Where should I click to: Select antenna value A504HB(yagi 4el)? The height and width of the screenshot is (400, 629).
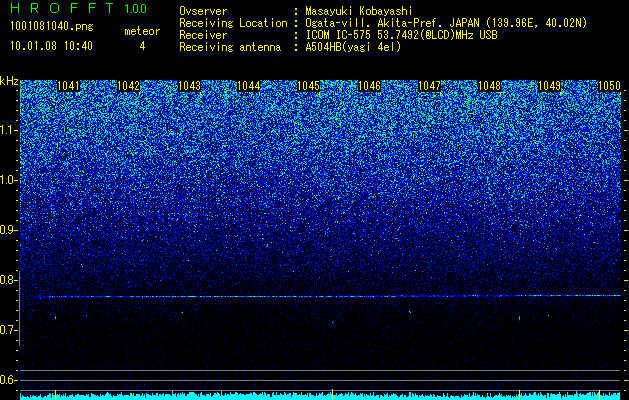[x=353, y=47]
